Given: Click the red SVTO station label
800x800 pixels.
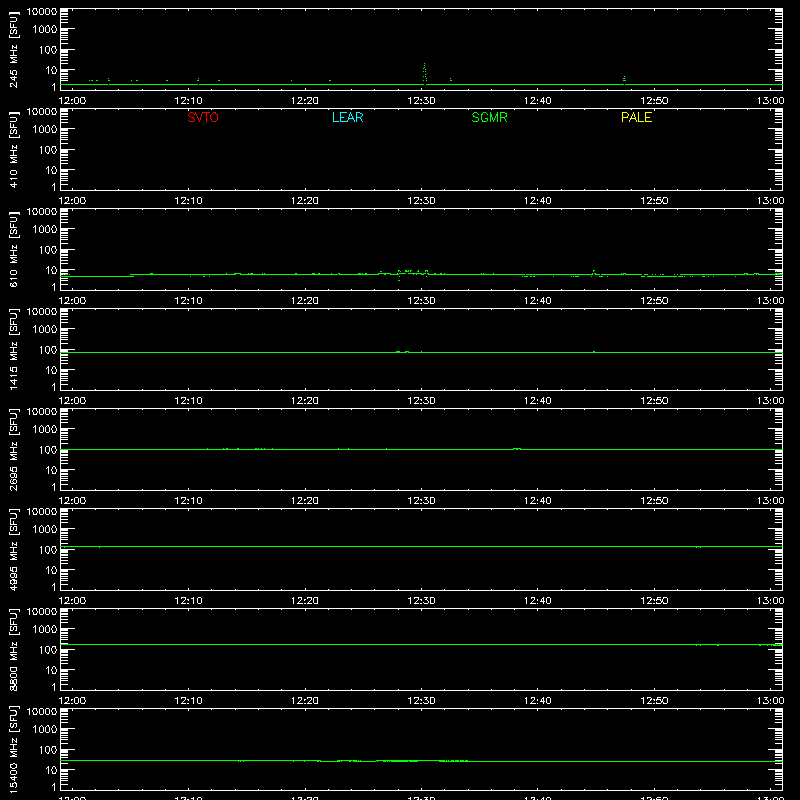Looking at the screenshot, I should click(203, 117).
